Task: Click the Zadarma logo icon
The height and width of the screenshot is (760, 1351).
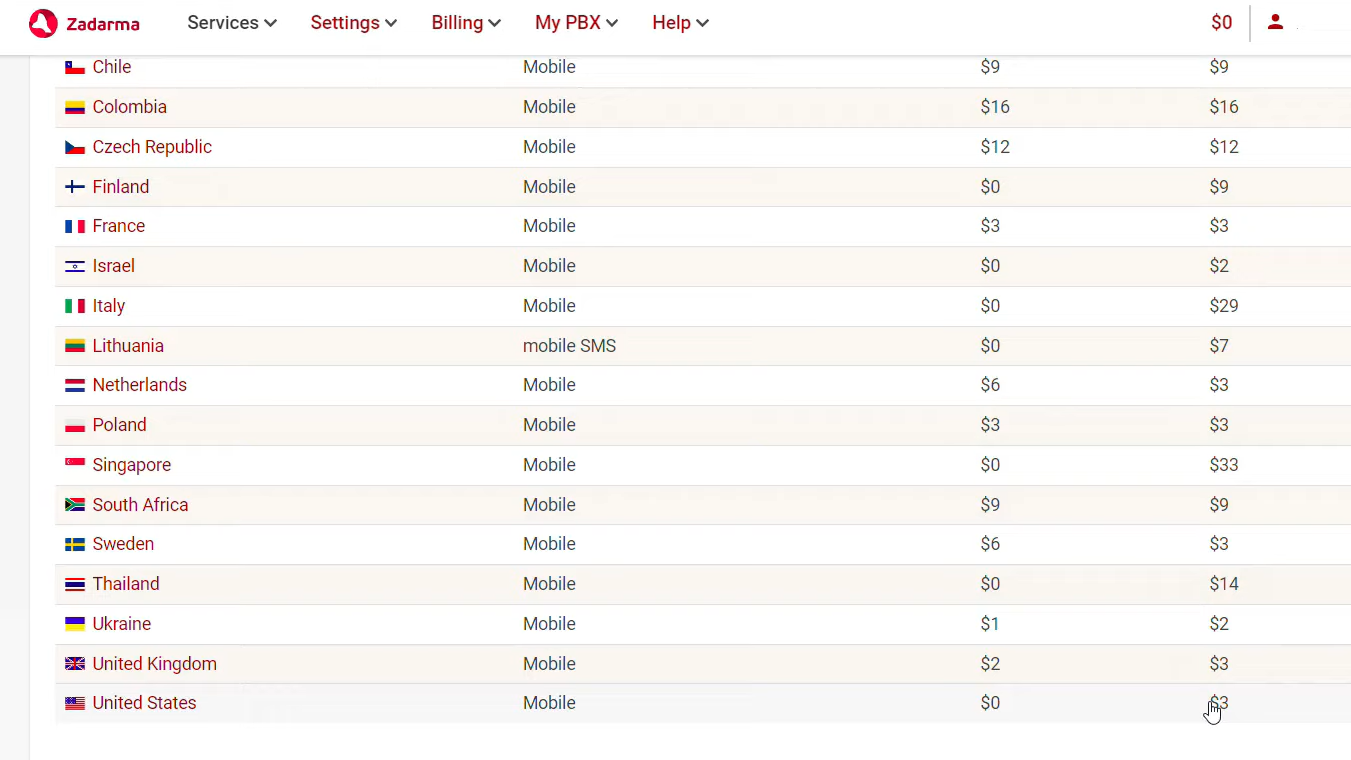Action: (43, 23)
